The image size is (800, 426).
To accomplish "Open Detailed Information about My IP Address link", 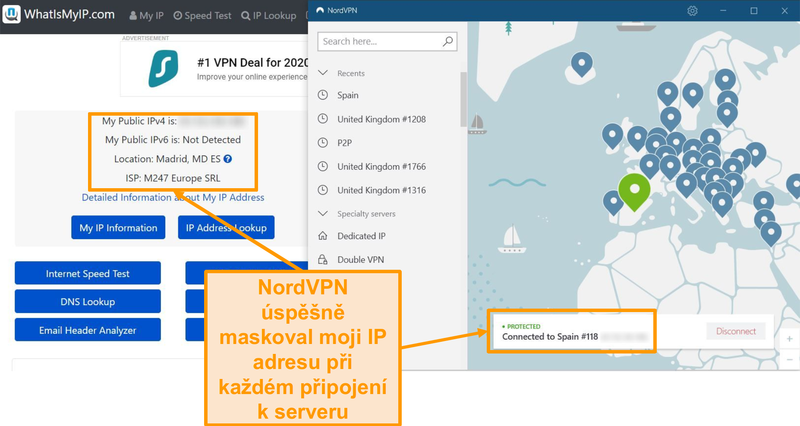I will tap(173, 197).
